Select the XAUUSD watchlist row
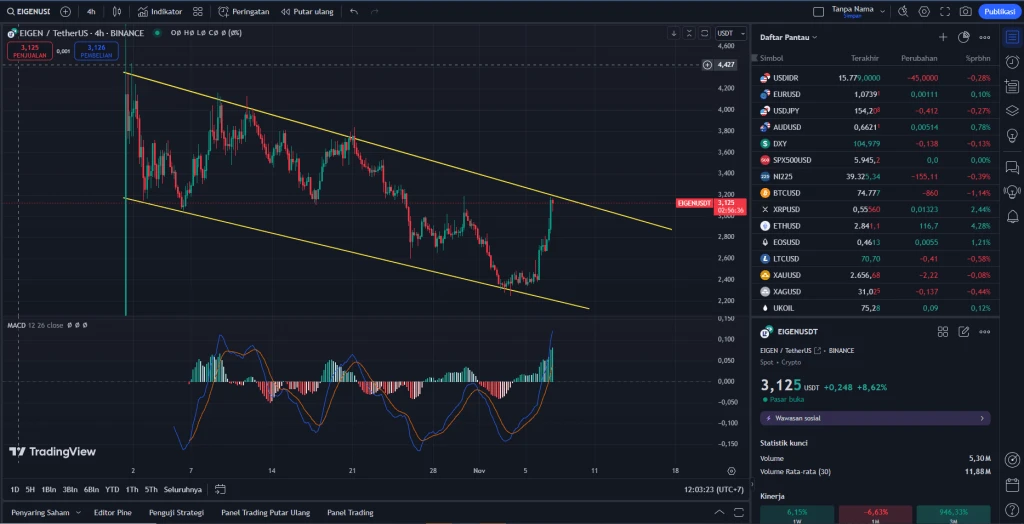 coord(875,275)
